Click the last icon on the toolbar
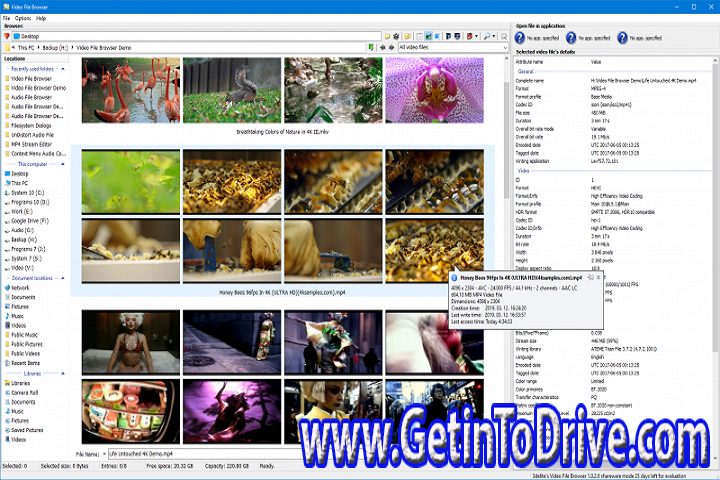Viewport: 720px width, 480px height. [504, 36]
